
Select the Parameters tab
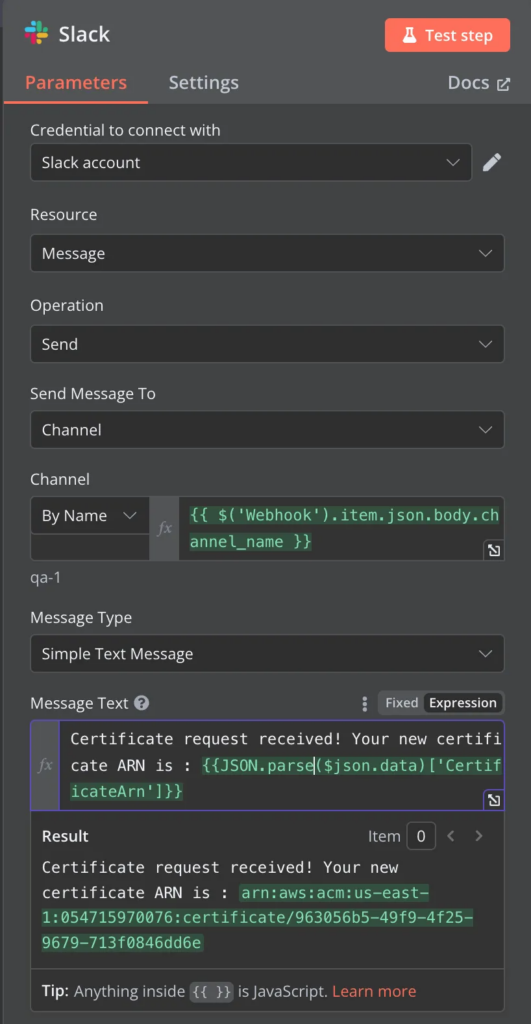pos(76,83)
